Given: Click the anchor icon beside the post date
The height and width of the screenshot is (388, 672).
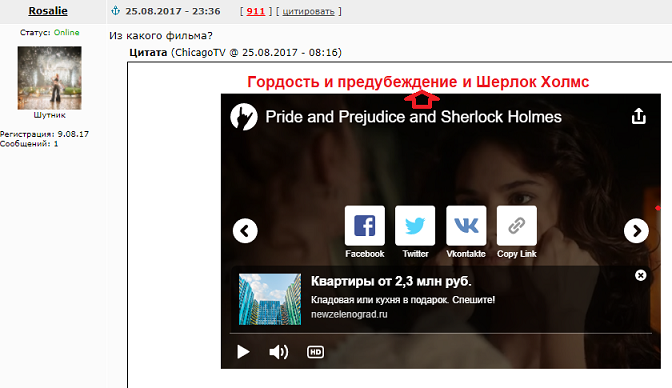Looking at the screenshot, I should [115, 11].
